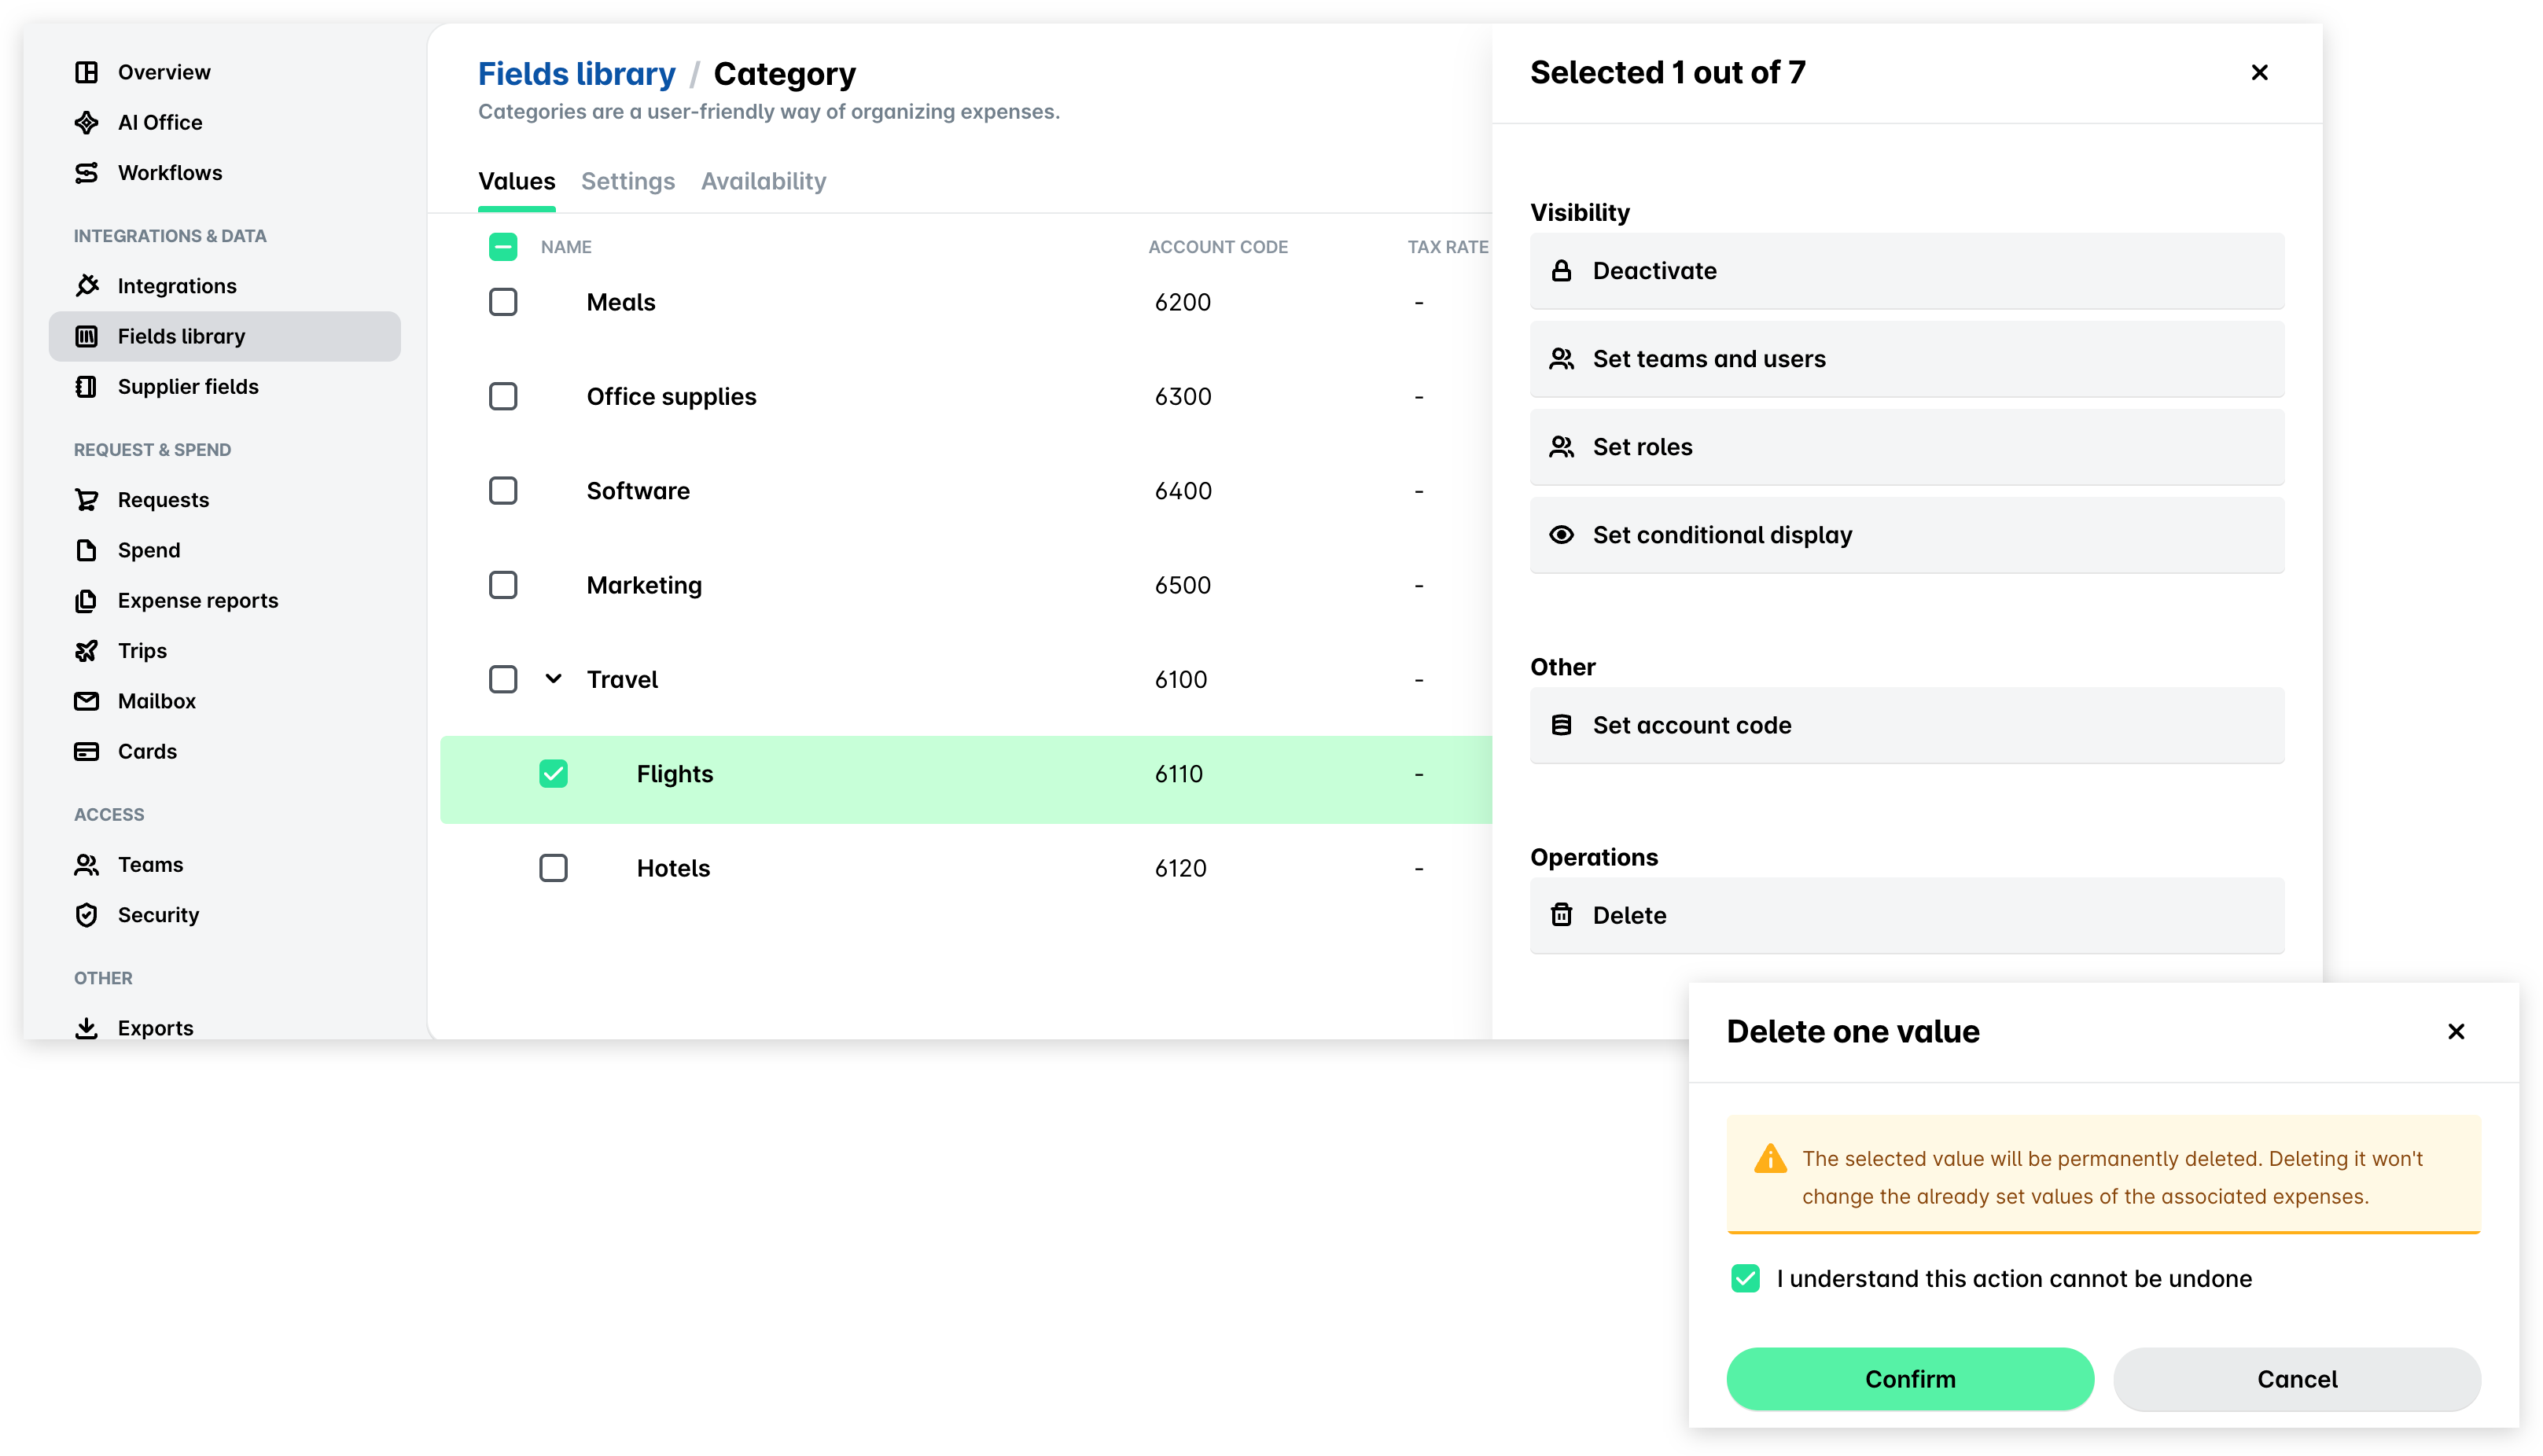The image size is (2543, 1456).
Task: Click account code 6500
Action: (x=1183, y=585)
